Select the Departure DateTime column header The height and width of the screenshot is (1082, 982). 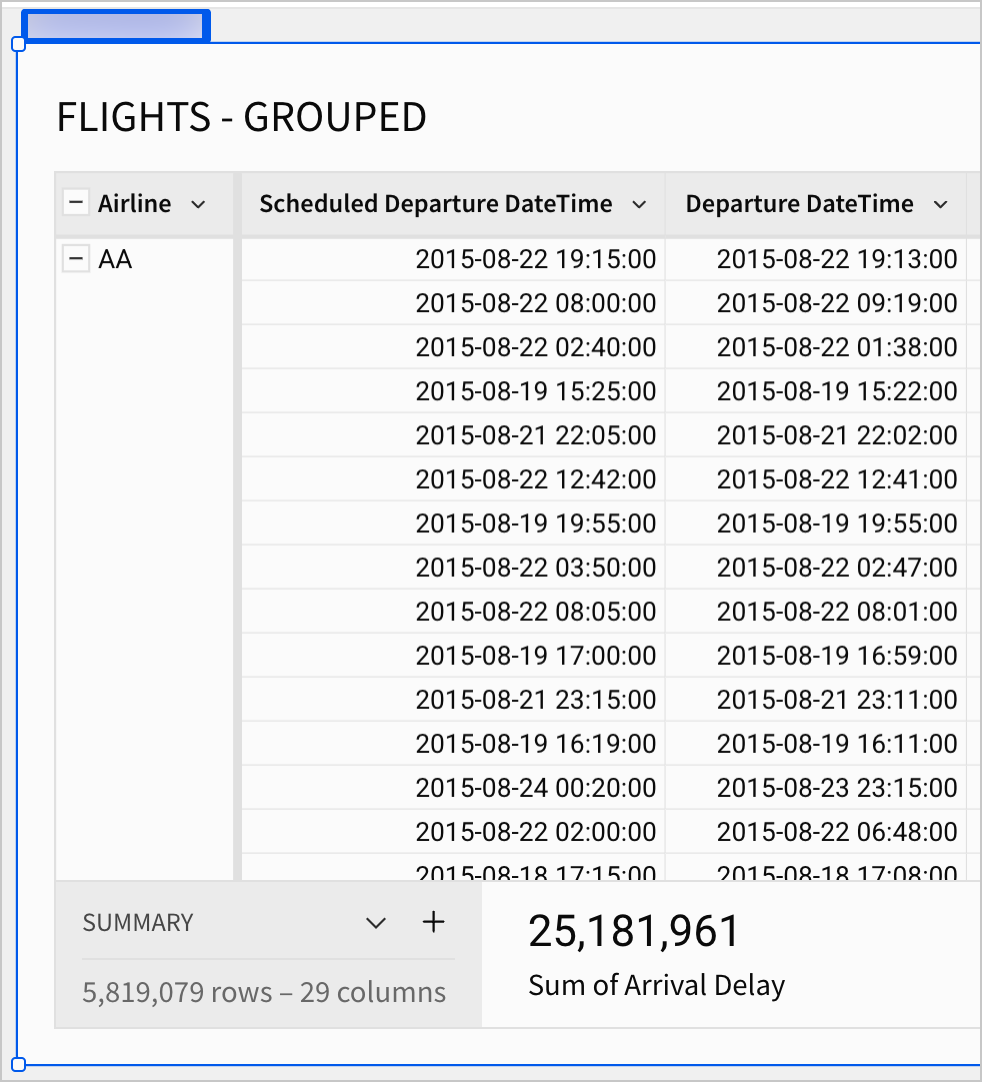[x=799, y=204]
